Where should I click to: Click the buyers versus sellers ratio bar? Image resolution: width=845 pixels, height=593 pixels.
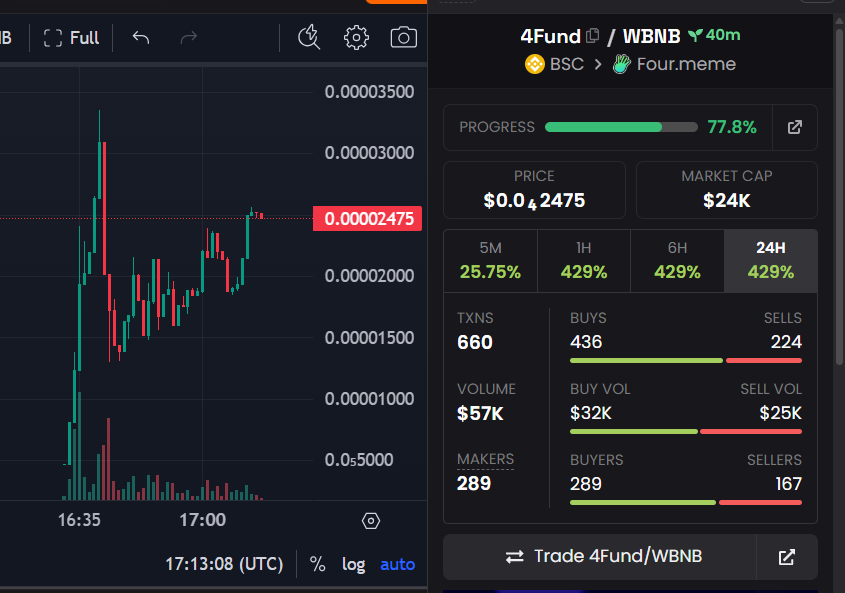(685, 503)
